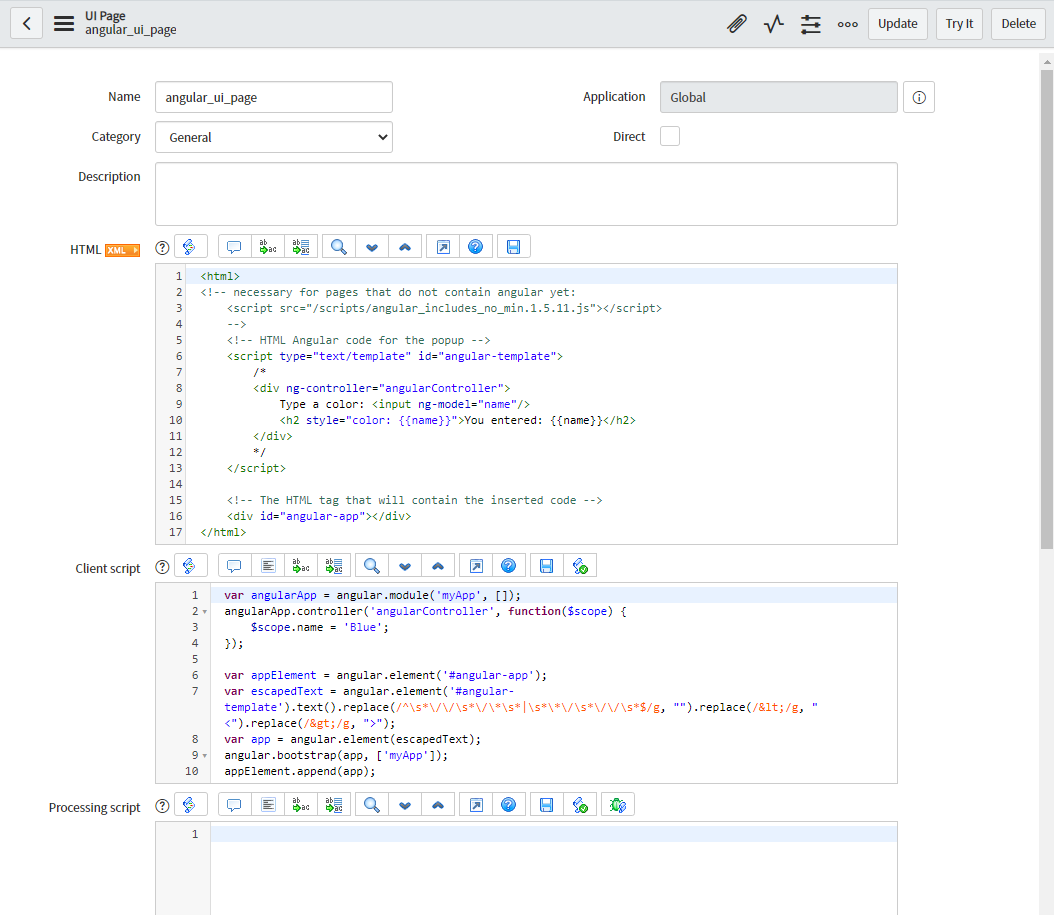1054x915 pixels.
Task: Click the help icon beside the HTML field
Action: pos(162,246)
